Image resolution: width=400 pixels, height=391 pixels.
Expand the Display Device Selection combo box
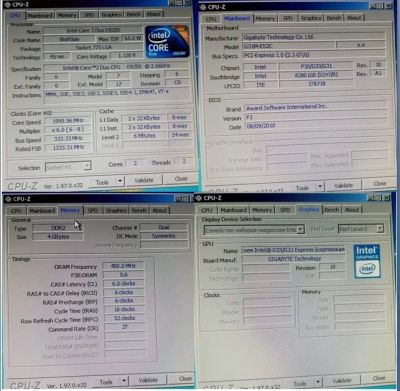click(x=300, y=229)
